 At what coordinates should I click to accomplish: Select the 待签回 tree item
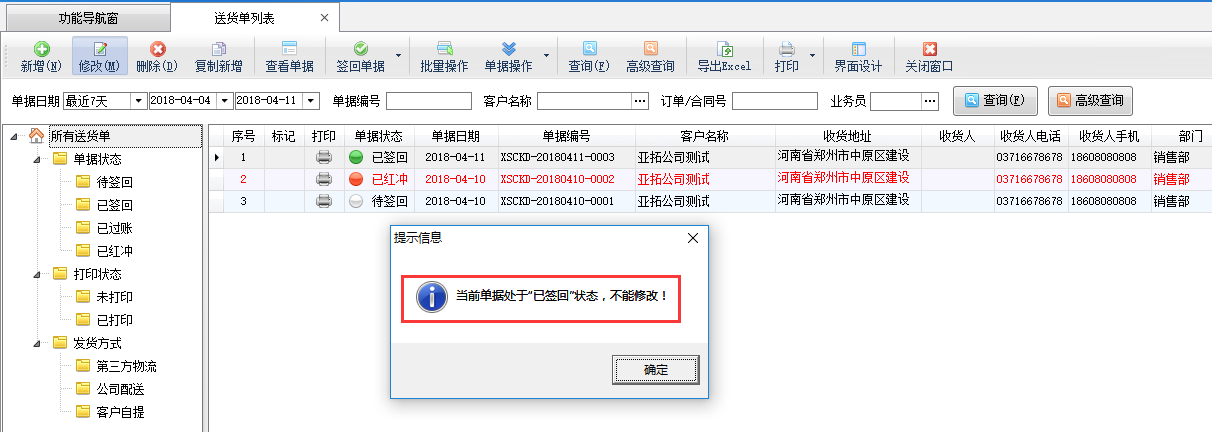click(115, 181)
